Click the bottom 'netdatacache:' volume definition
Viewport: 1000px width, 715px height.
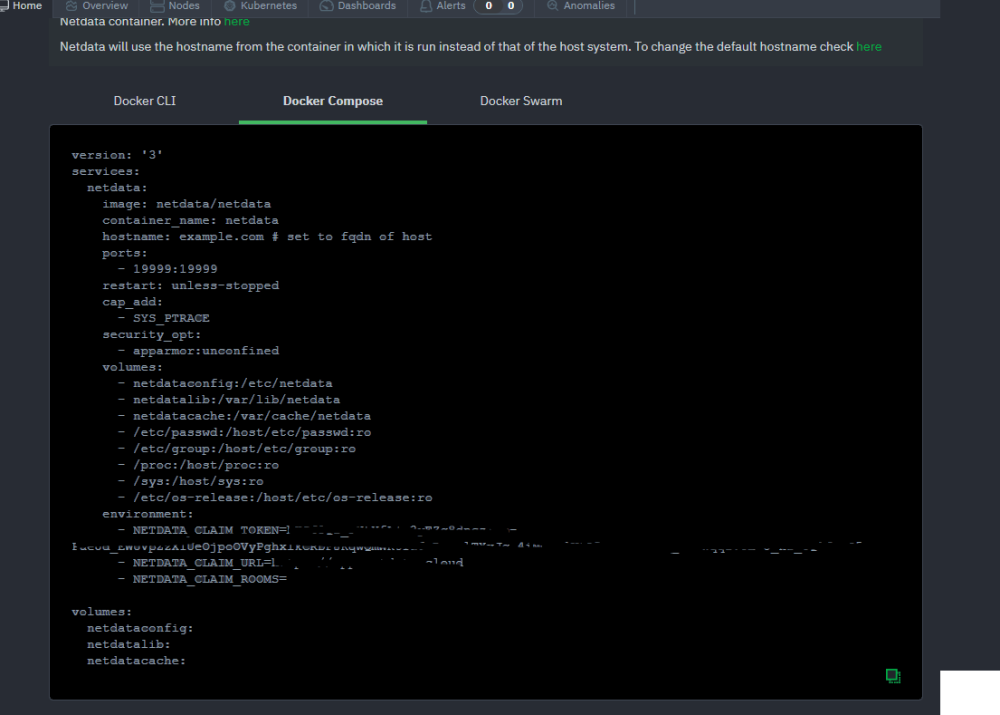click(x=136, y=661)
